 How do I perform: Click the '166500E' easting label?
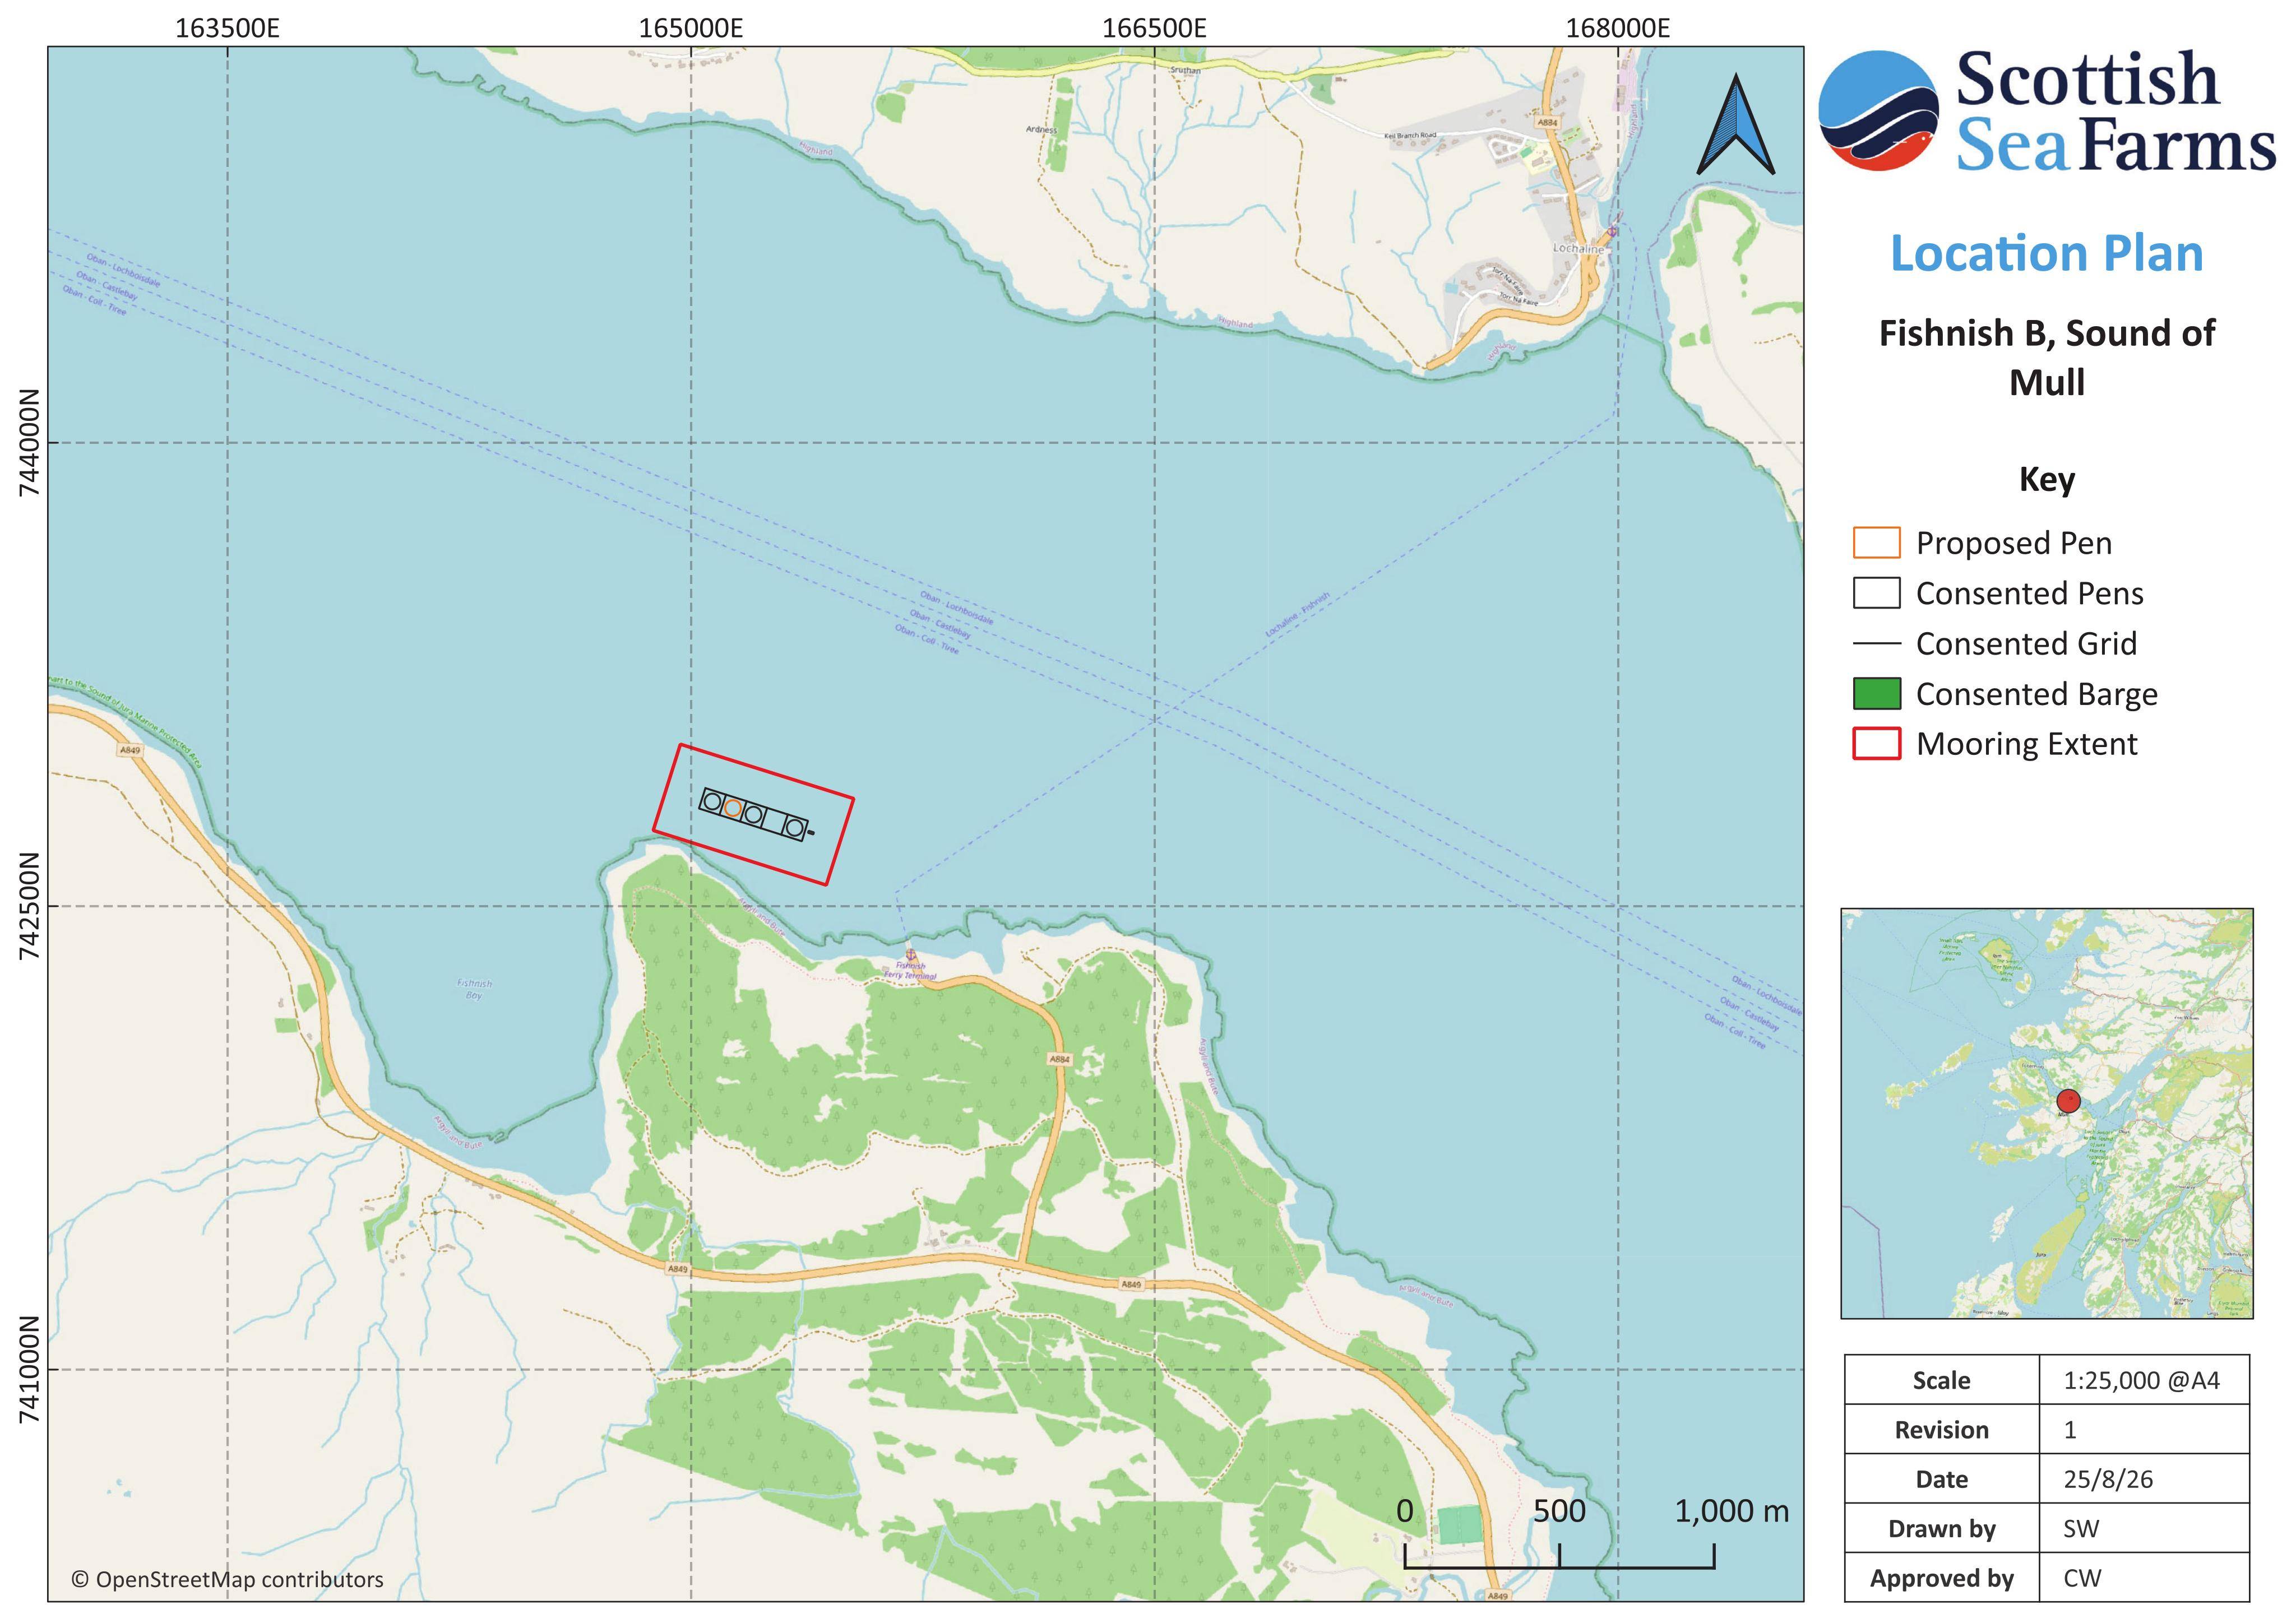click(x=1154, y=28)
